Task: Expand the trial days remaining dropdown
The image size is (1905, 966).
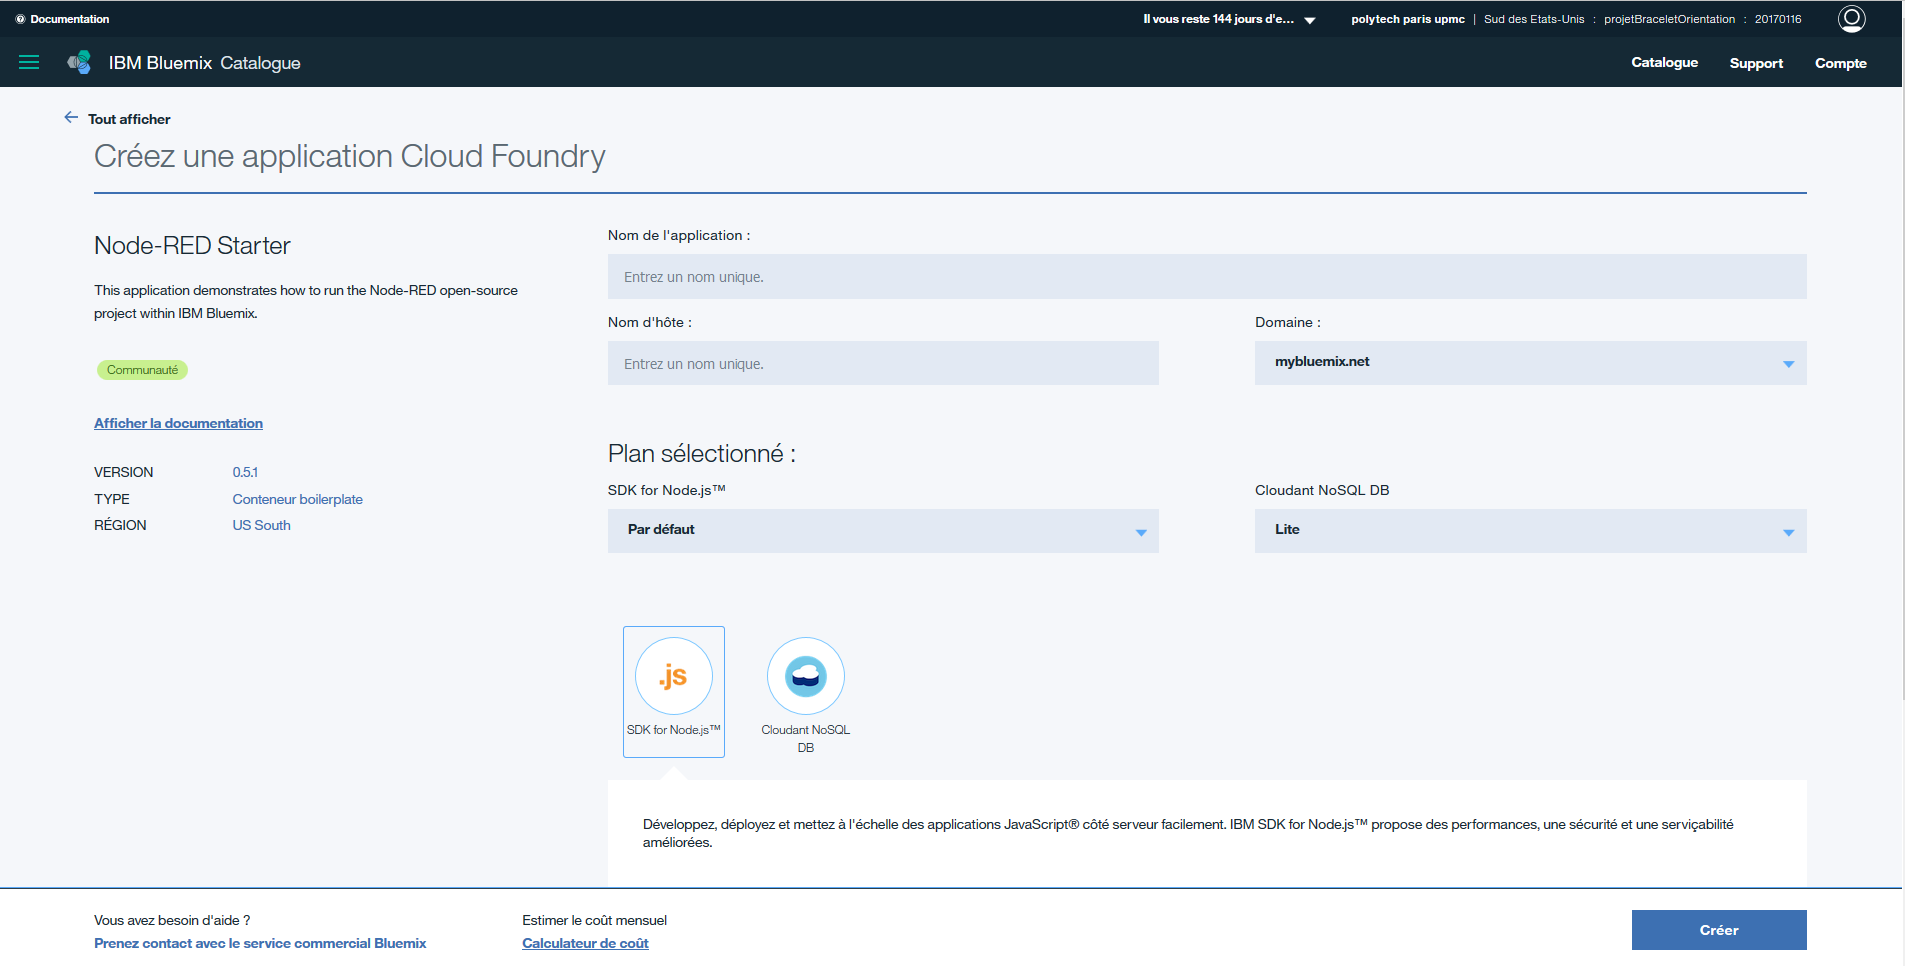Action: point(1309,20)
